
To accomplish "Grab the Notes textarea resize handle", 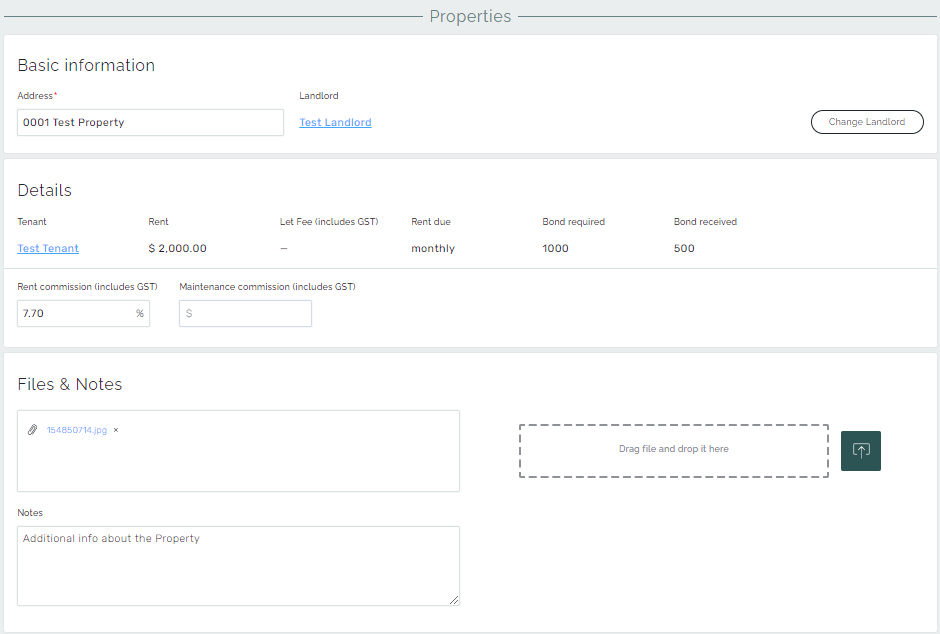I will pos(454,600).
